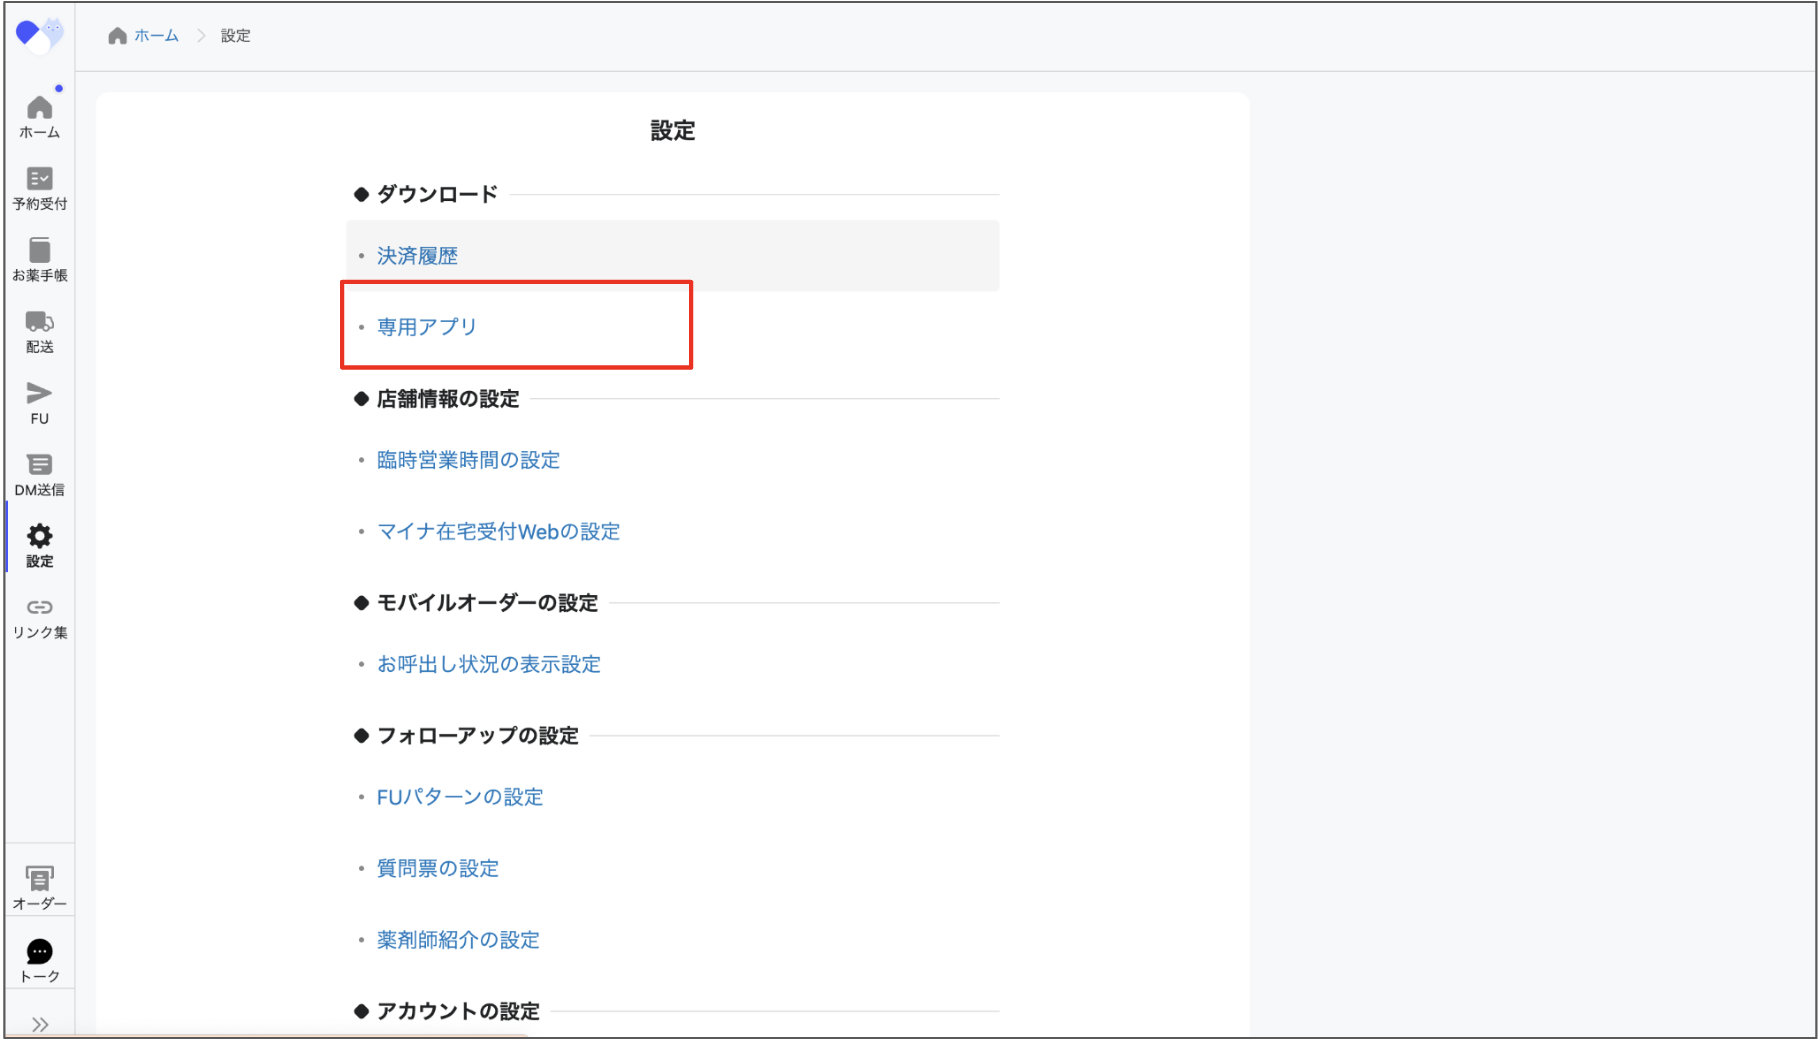The width and height of the screenshot is (1820, 1044).
Task: Select the 予約受付 reservation icon
Action: 39,188
